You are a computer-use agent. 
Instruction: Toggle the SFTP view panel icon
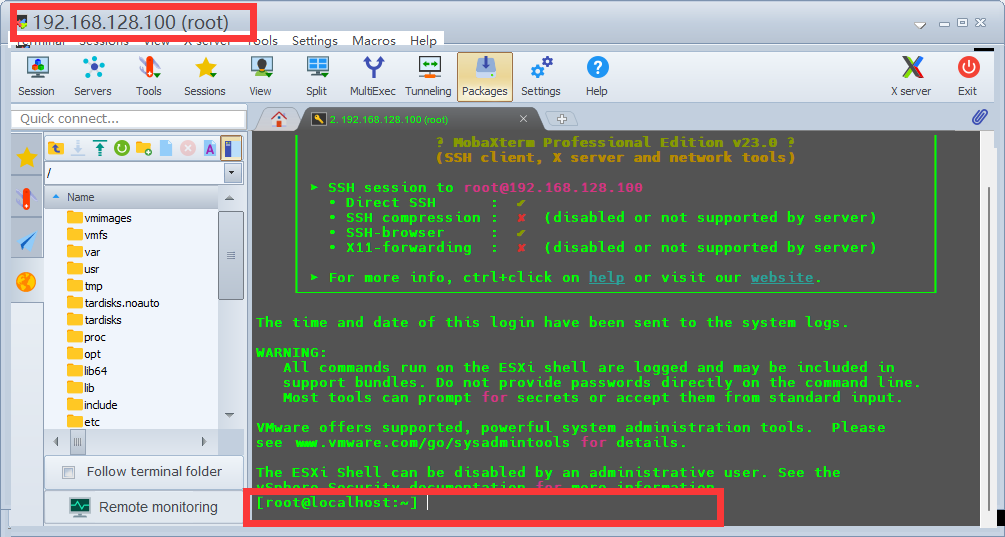click(x=231, y=148)
